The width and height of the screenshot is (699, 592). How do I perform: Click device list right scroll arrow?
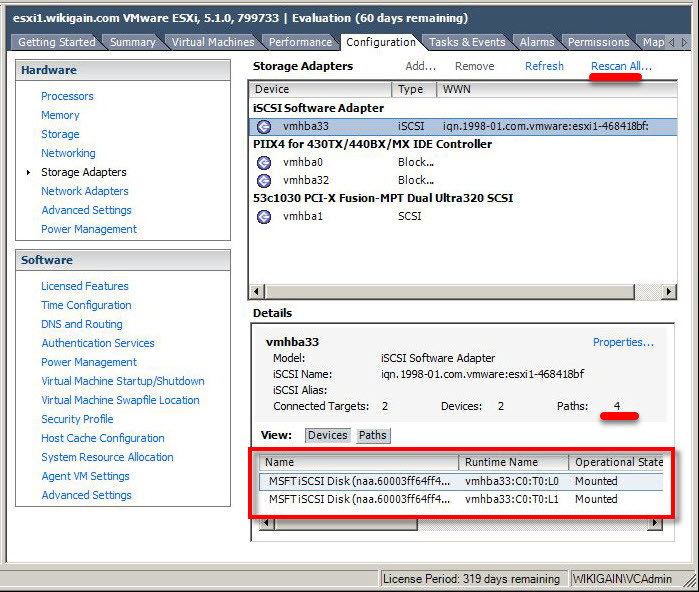pos(654,522)
